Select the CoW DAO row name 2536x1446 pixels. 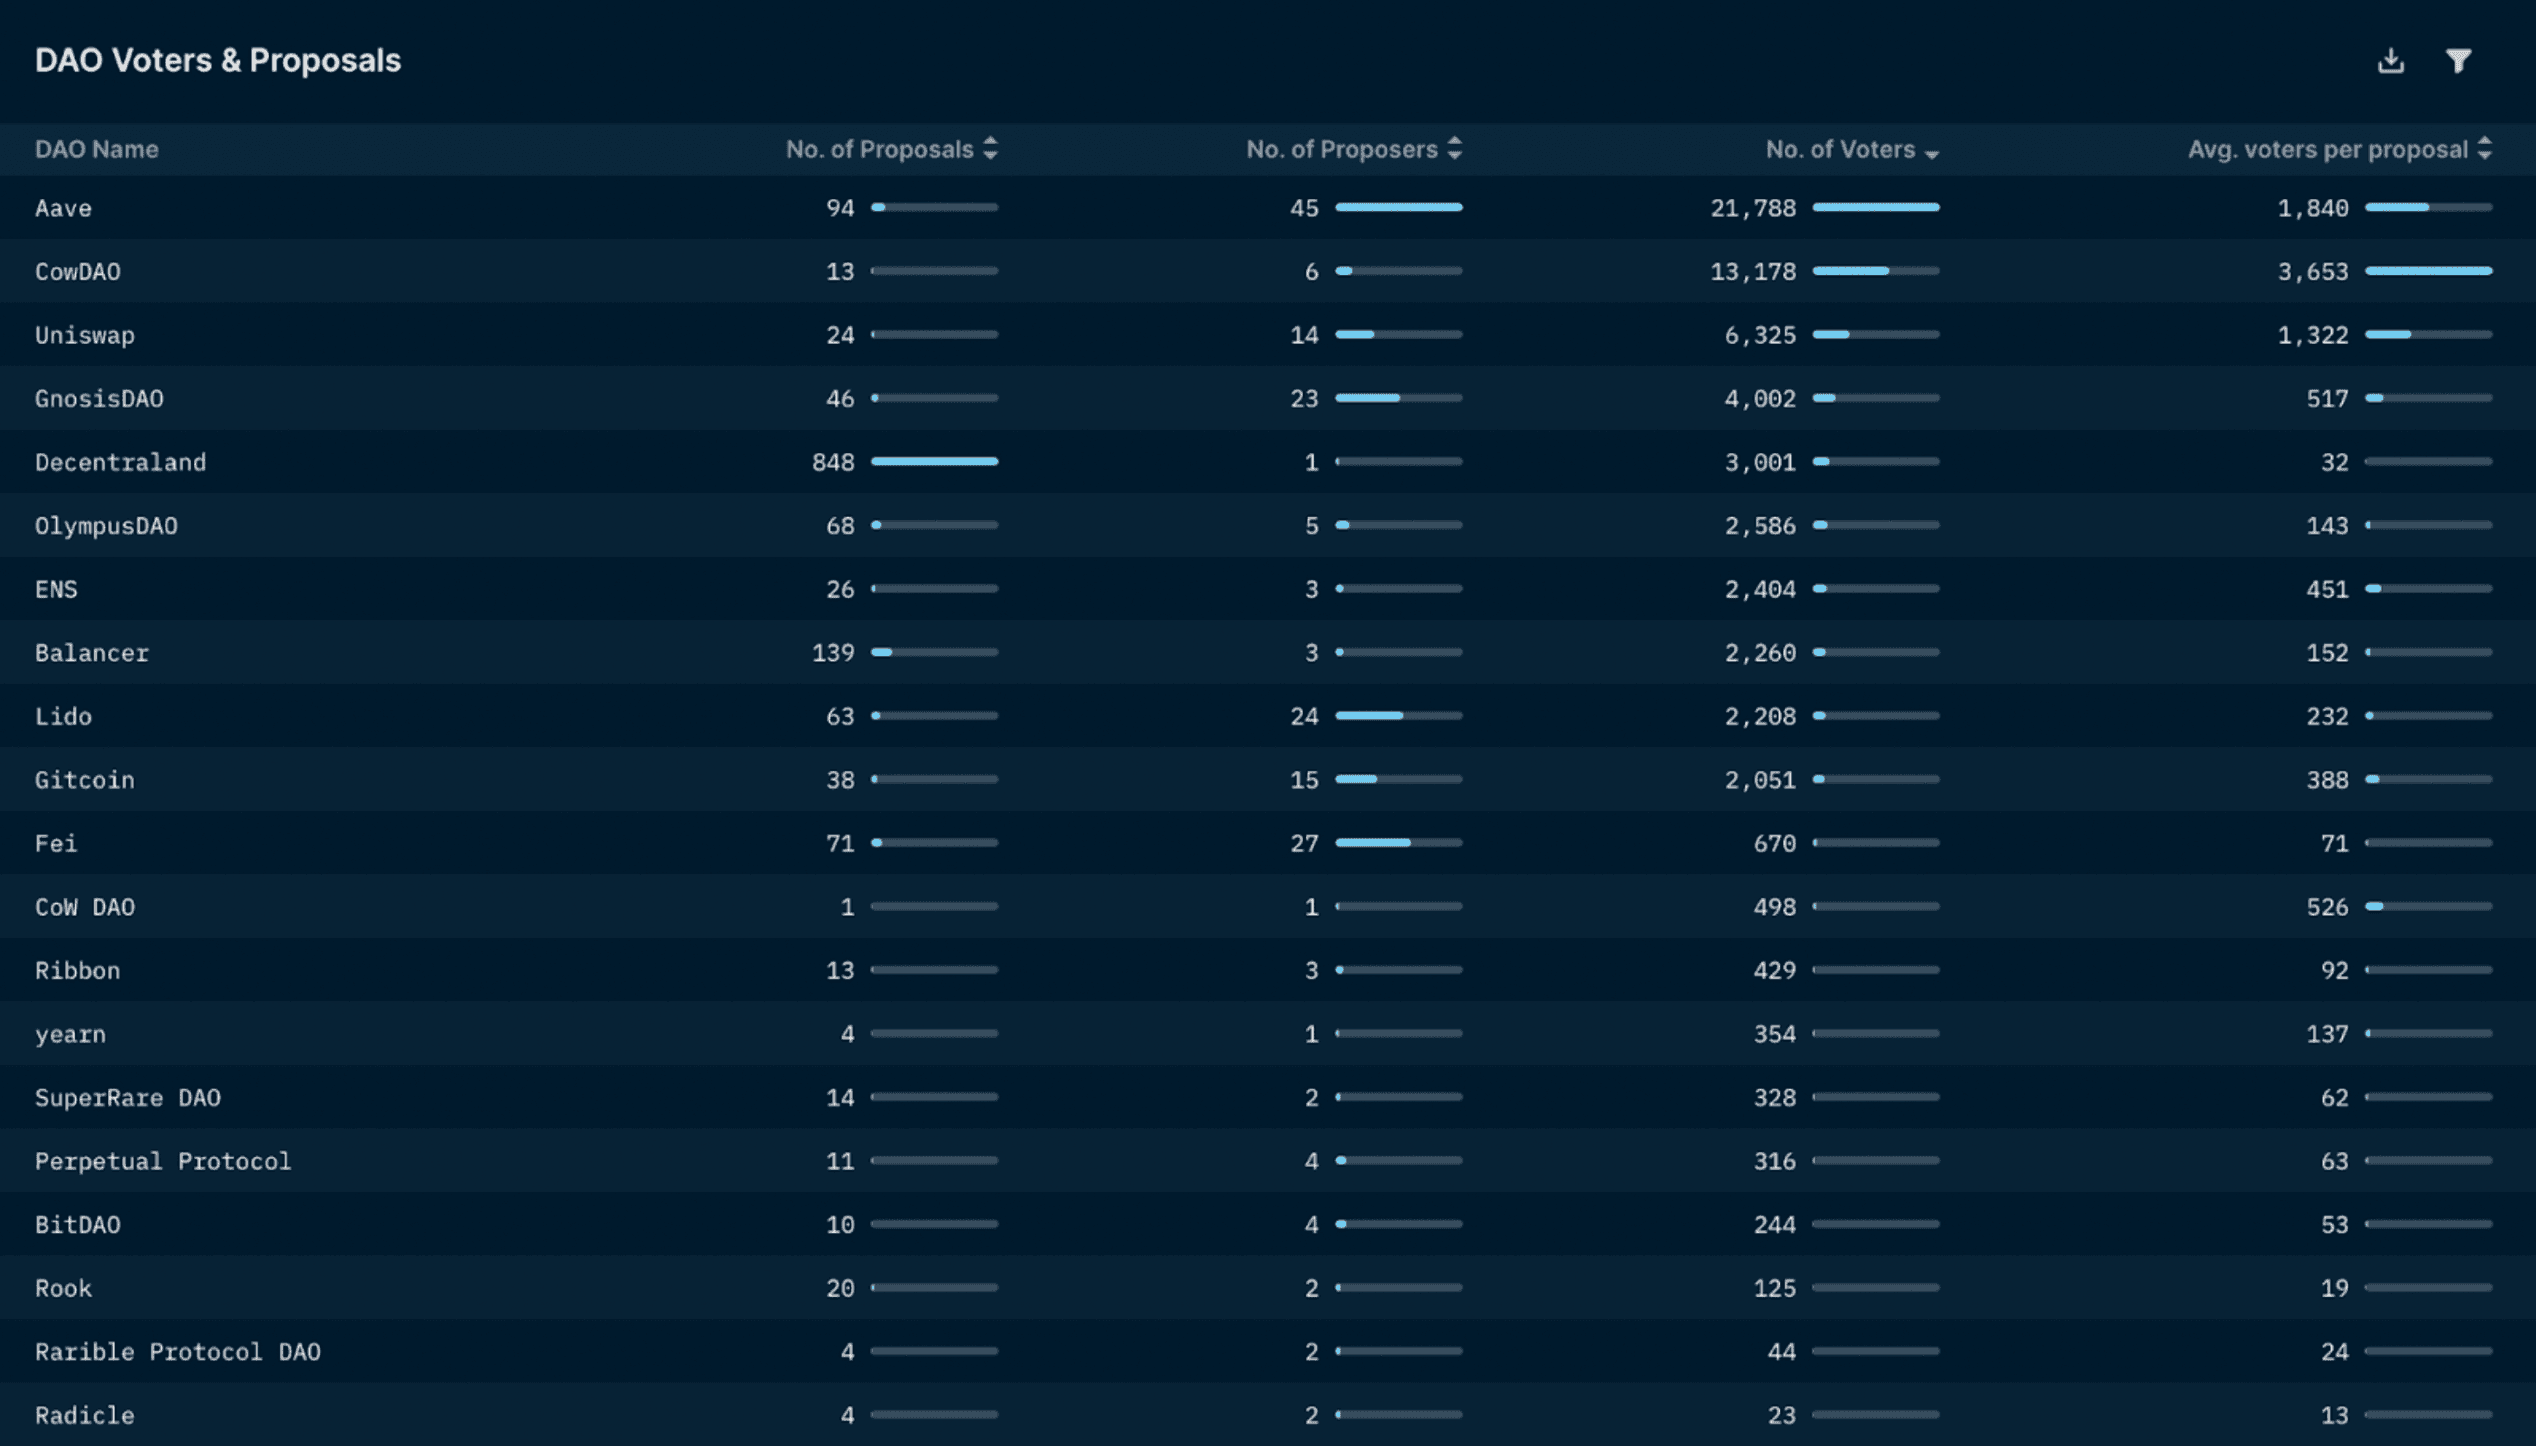click(x=85, y=907)
